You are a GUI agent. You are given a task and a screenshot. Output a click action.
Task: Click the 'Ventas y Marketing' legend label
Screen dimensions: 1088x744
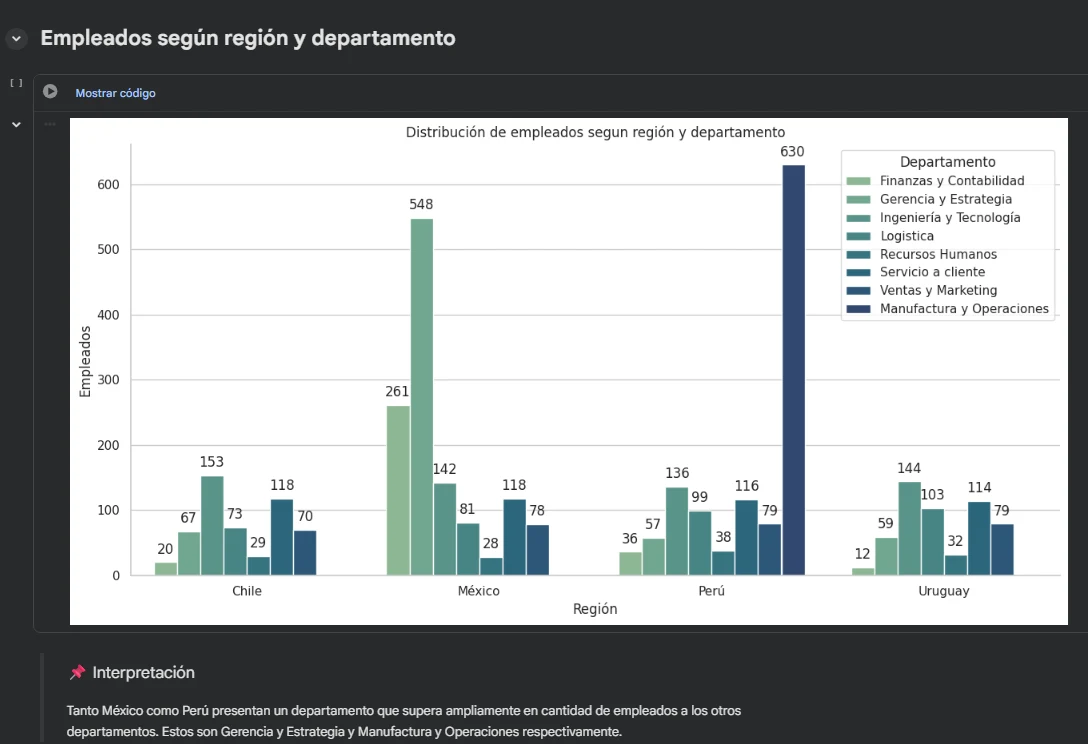coord(938,290)
